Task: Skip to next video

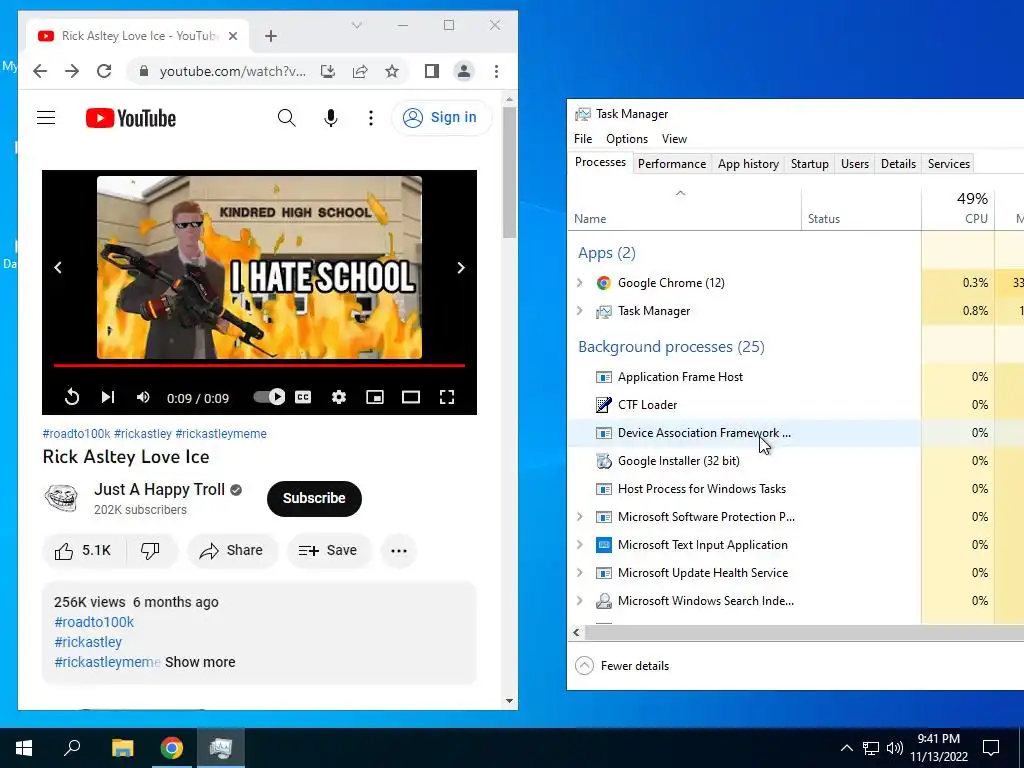Action: (108, 397)
